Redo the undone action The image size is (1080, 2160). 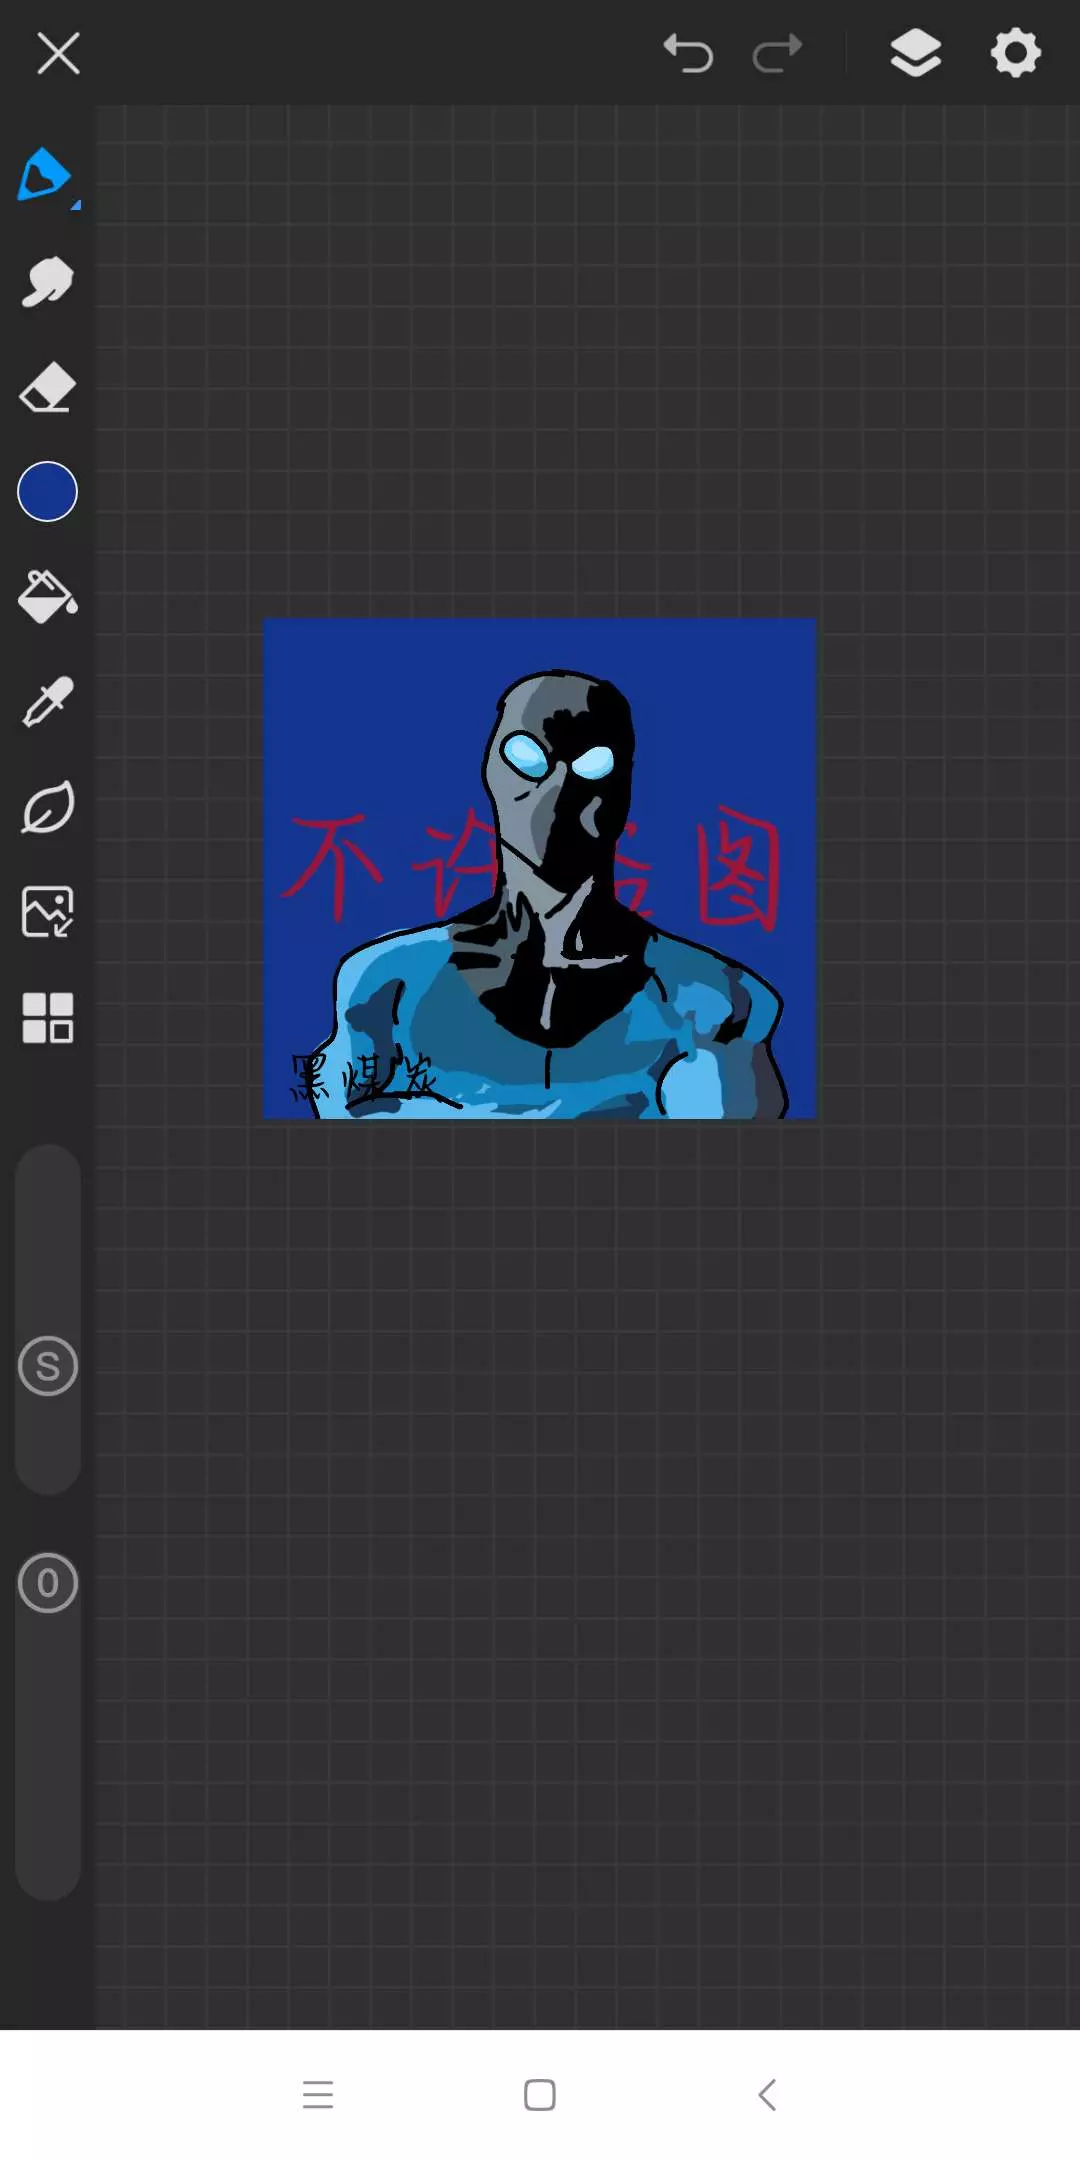point(777,53)
